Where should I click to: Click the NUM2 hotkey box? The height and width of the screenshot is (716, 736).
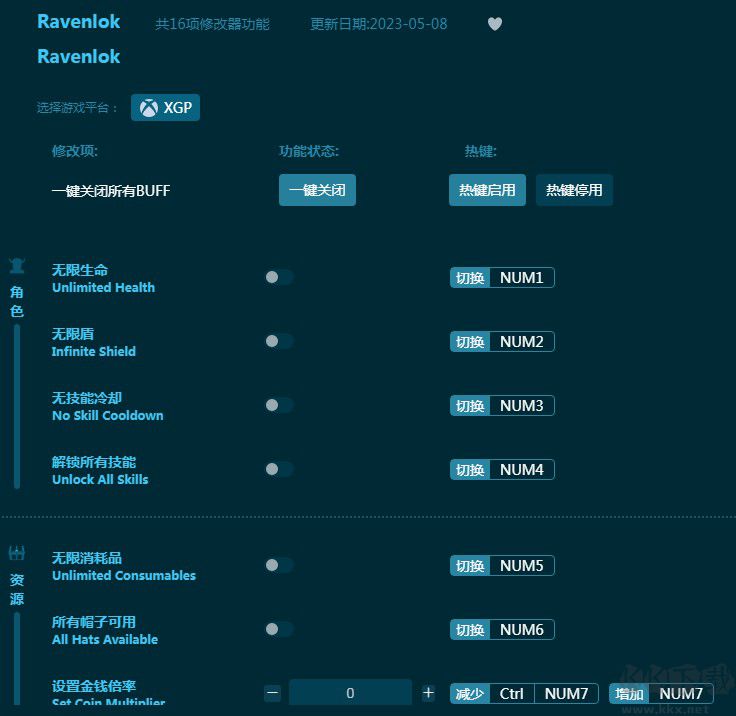(x=521, y=341)
